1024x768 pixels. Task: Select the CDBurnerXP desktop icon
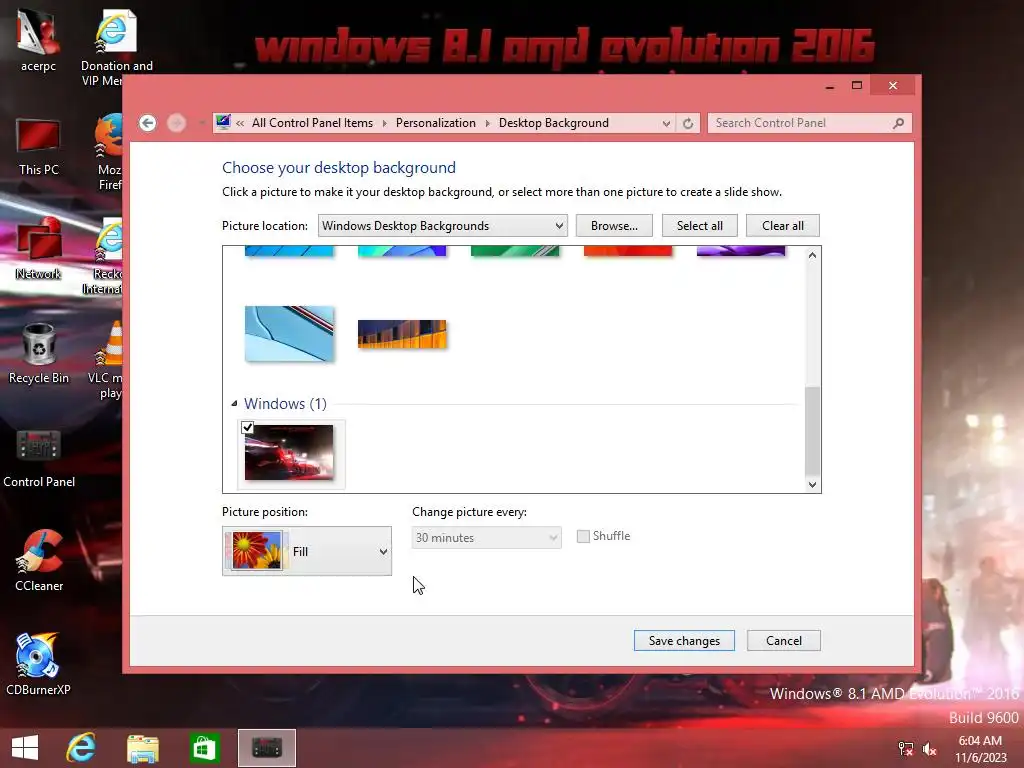pos(39,664)
